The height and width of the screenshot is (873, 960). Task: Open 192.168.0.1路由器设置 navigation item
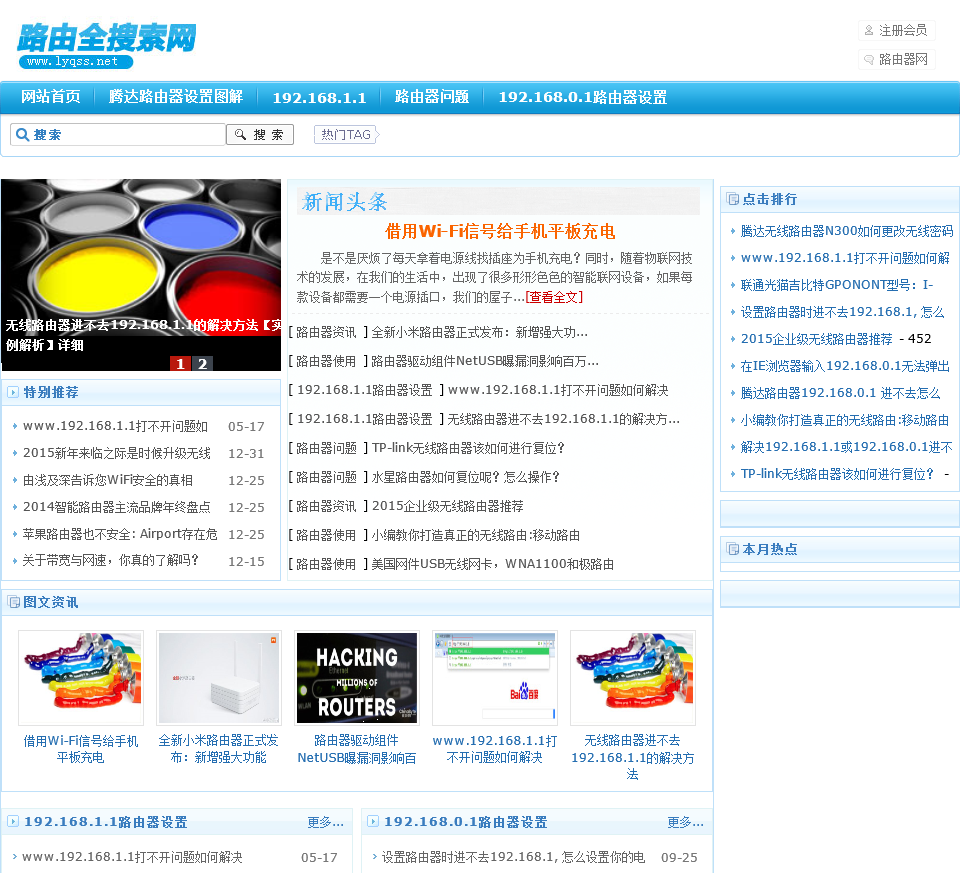tap(582, 97)
